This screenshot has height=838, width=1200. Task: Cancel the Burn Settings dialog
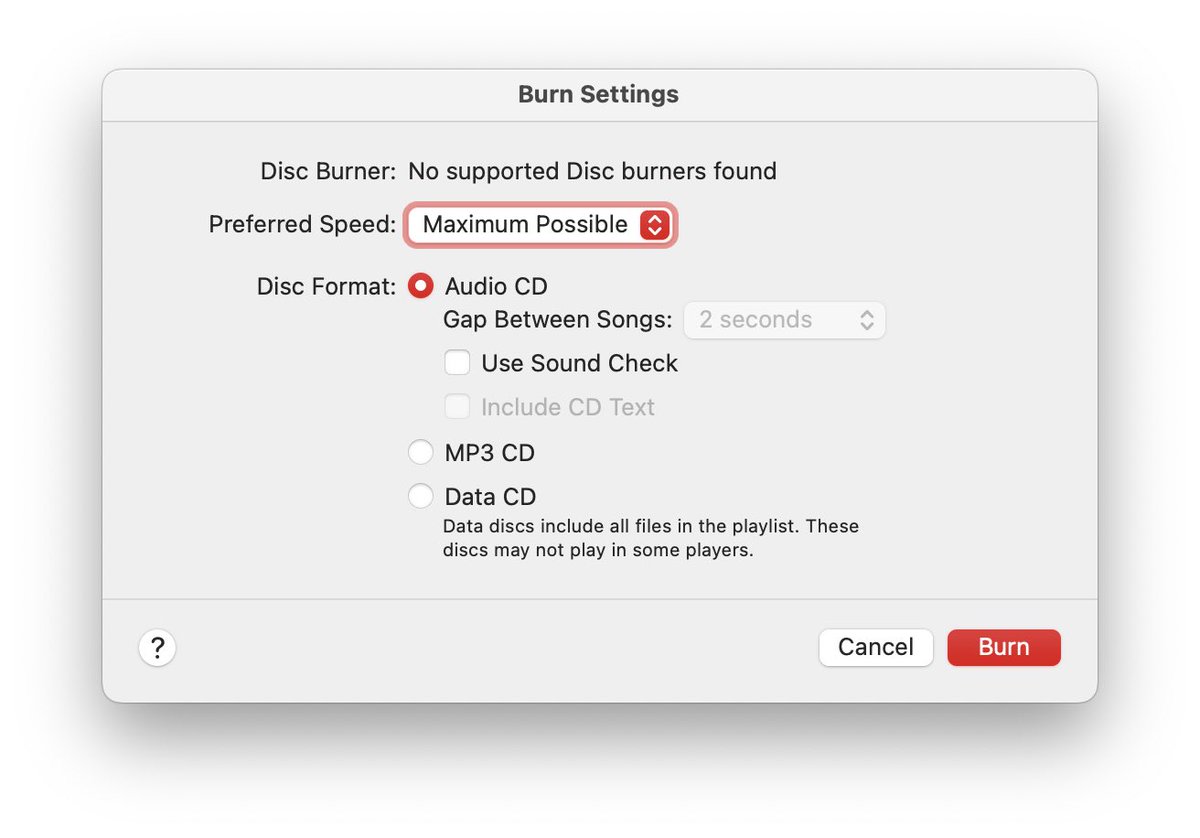pyautogui.click(x=876, y=647)
